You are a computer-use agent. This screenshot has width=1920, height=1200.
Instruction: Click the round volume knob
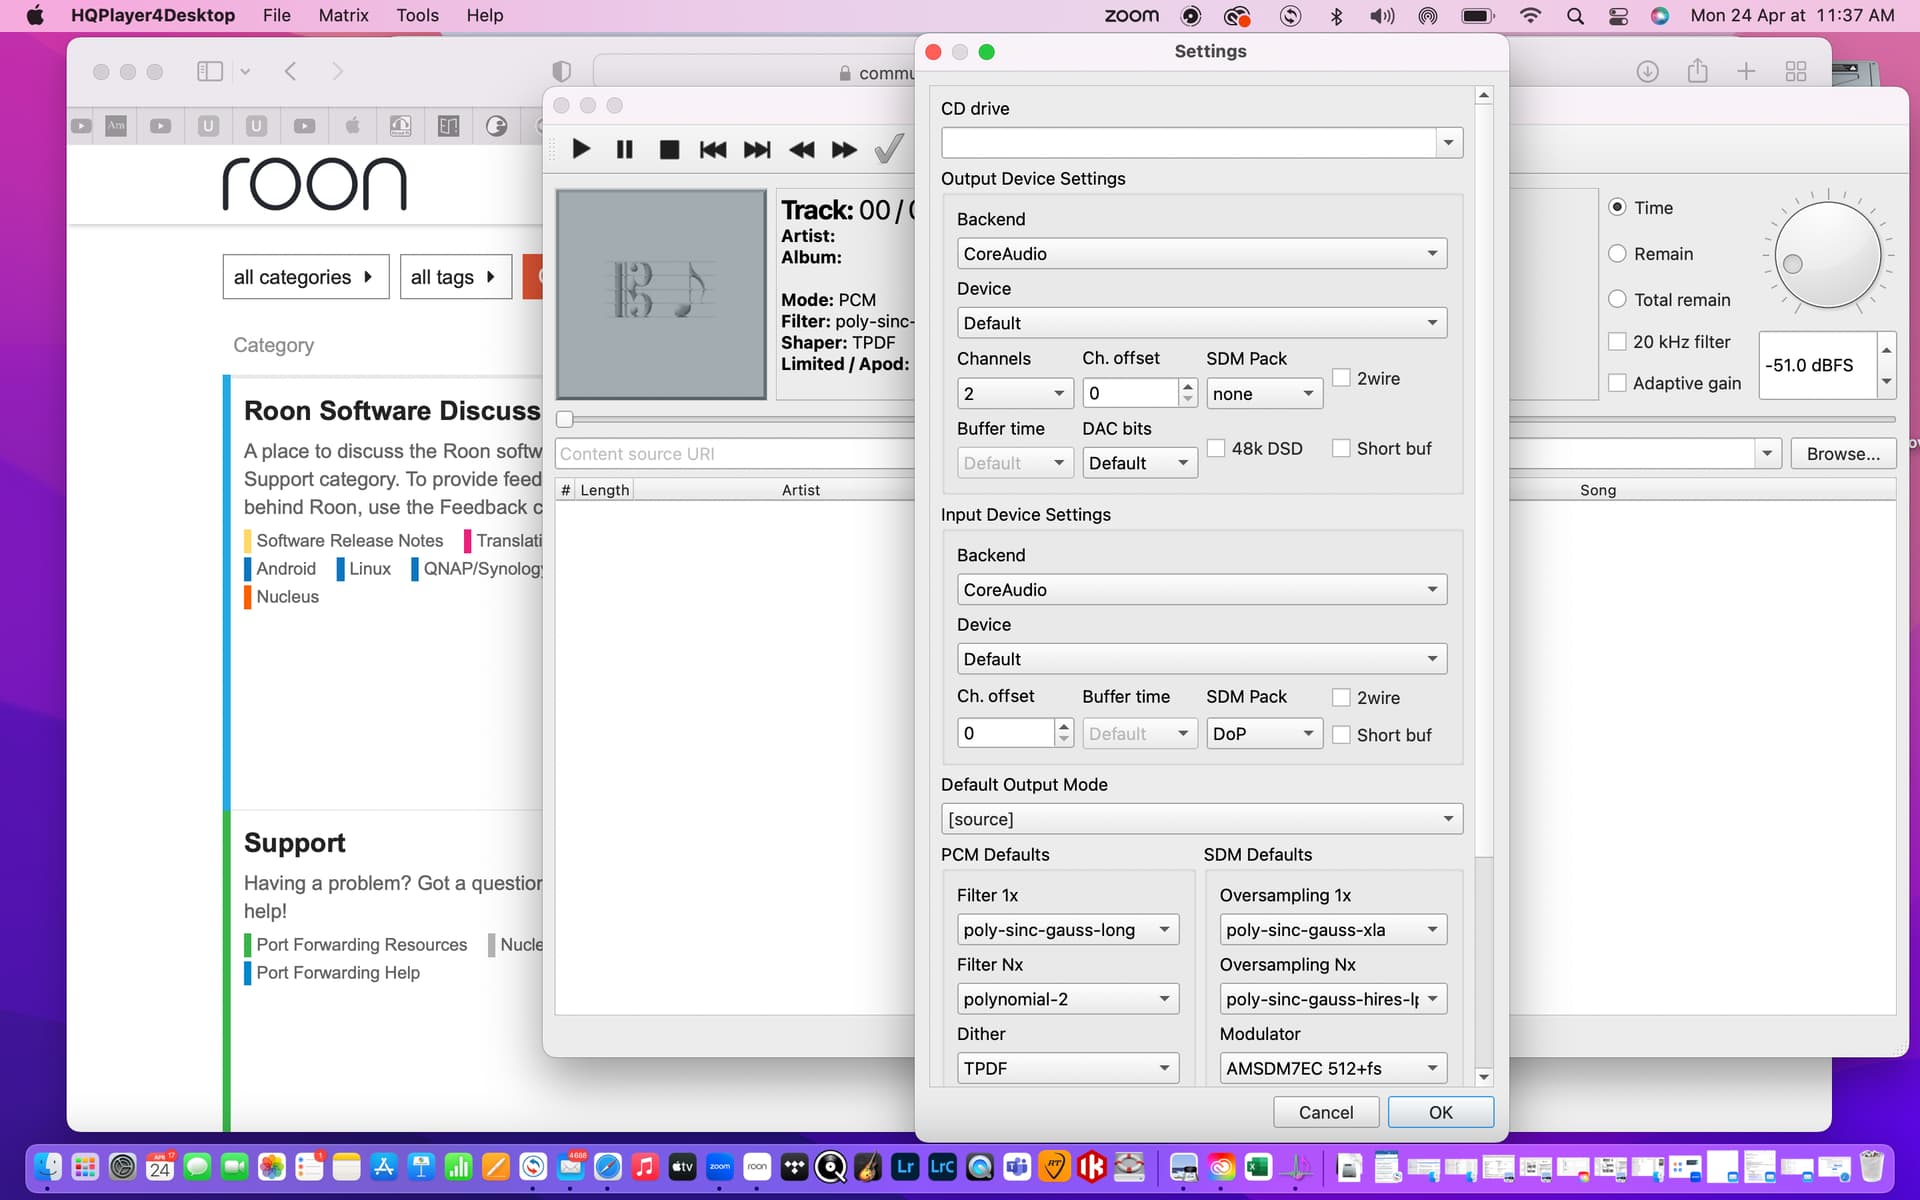pos(1827,255)
